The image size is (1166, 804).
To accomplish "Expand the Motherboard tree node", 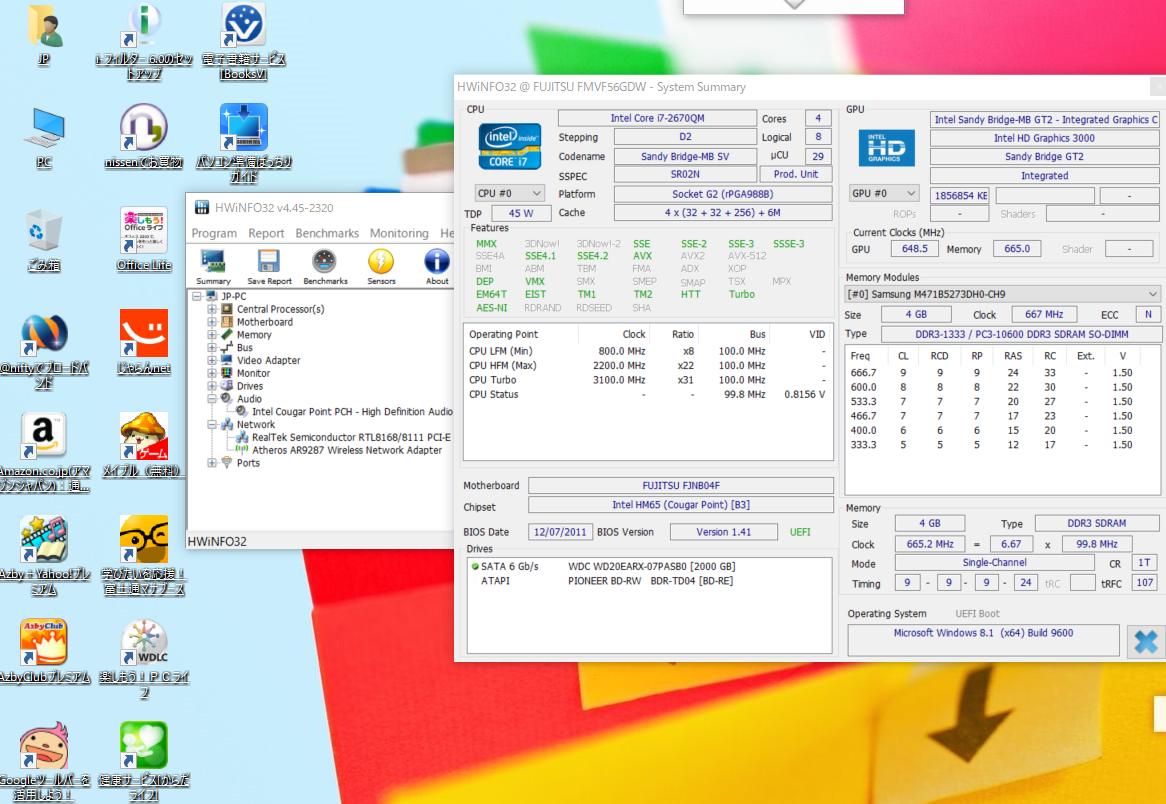I will point(212,322).
